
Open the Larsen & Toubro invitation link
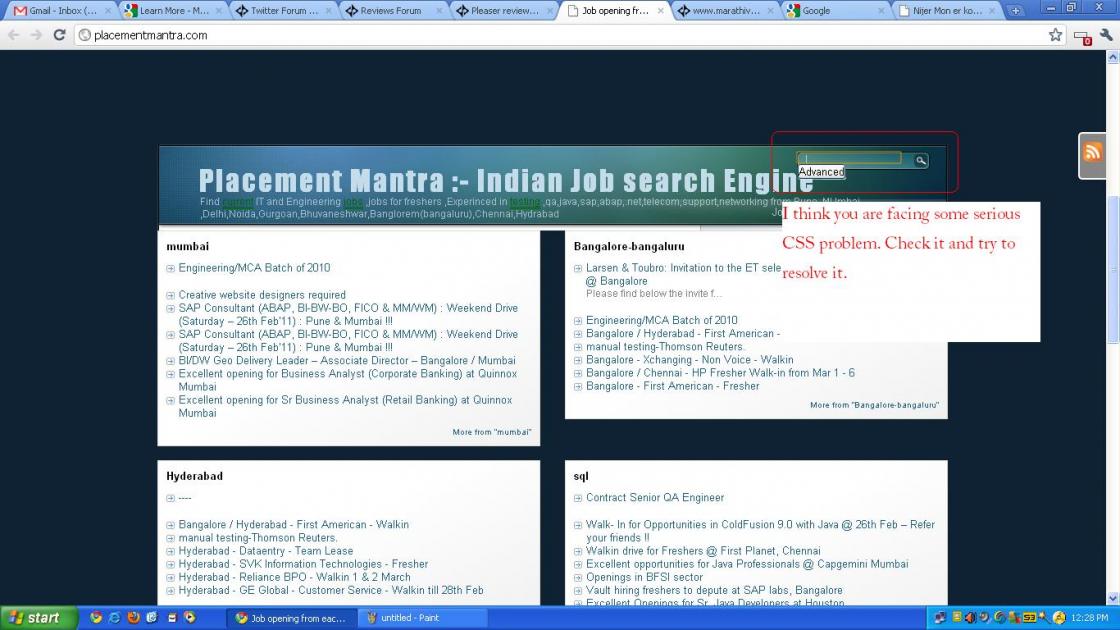point(684,274)
